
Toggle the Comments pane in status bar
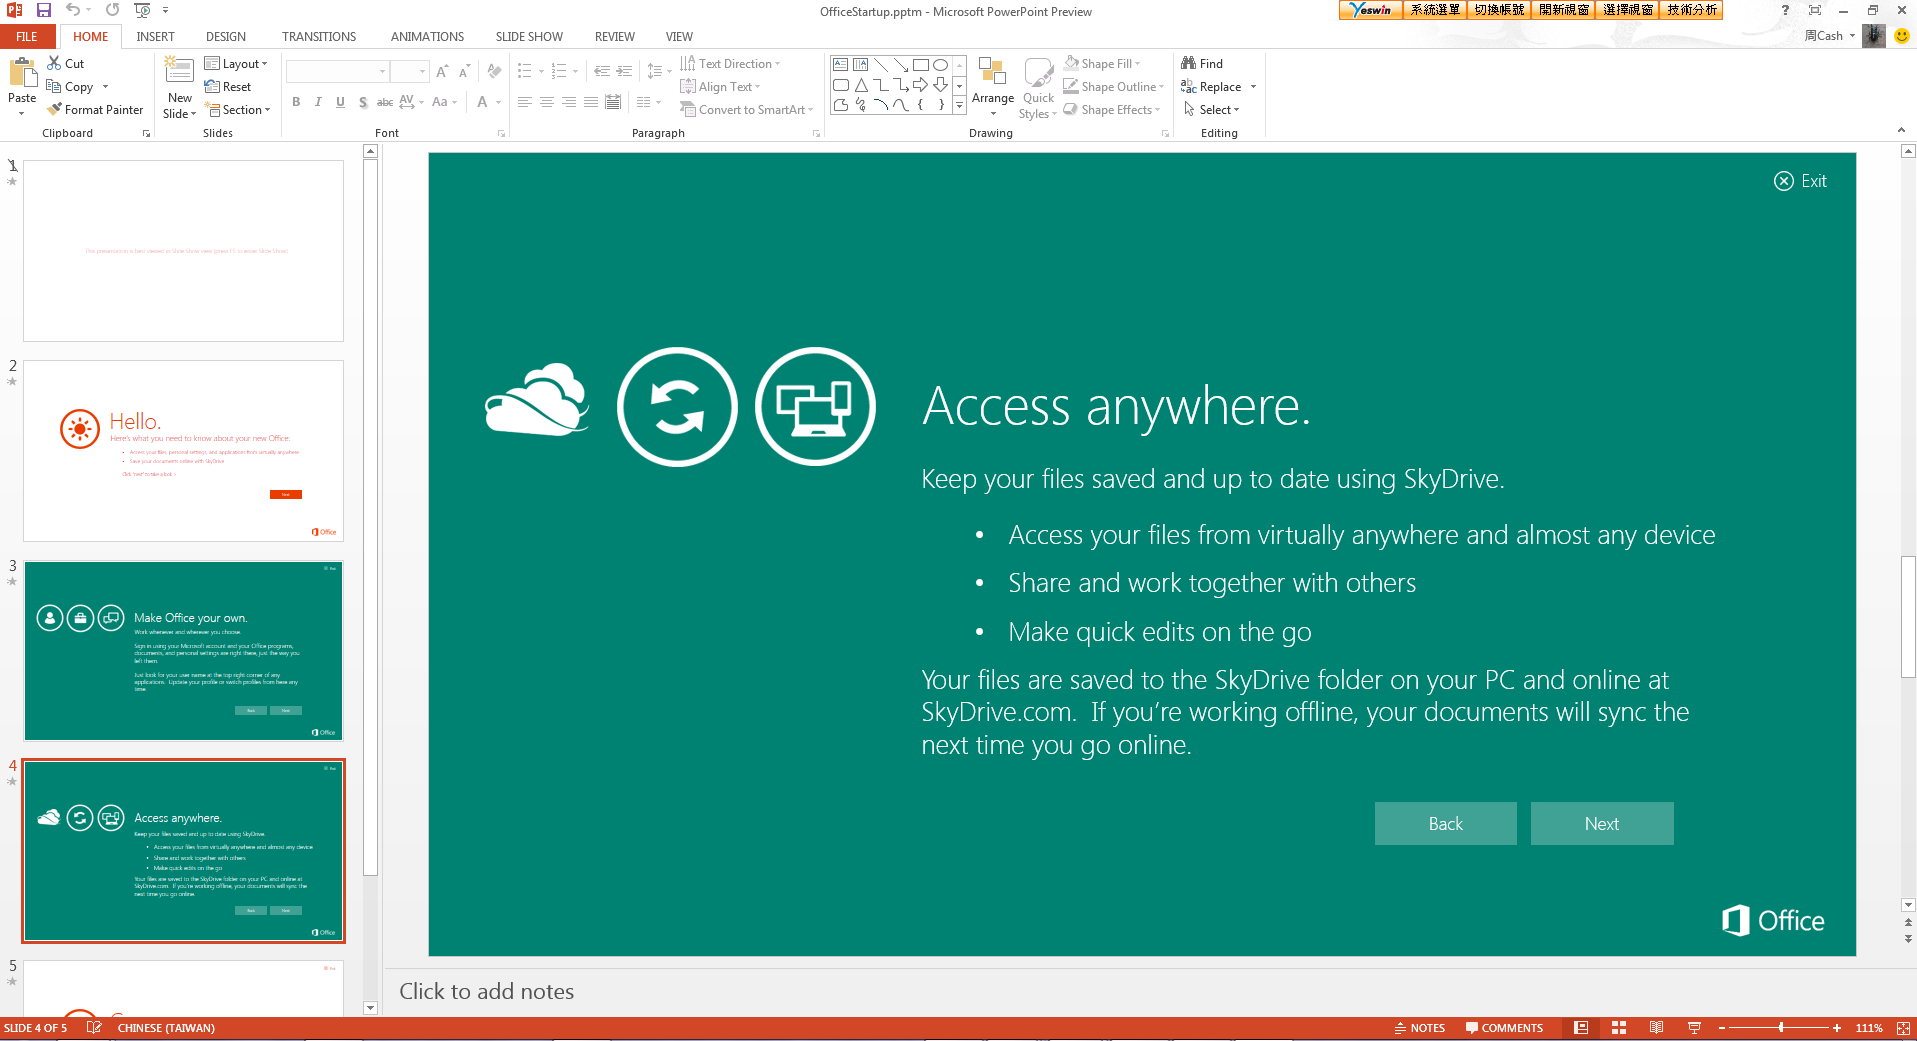coord(1504,1028)
